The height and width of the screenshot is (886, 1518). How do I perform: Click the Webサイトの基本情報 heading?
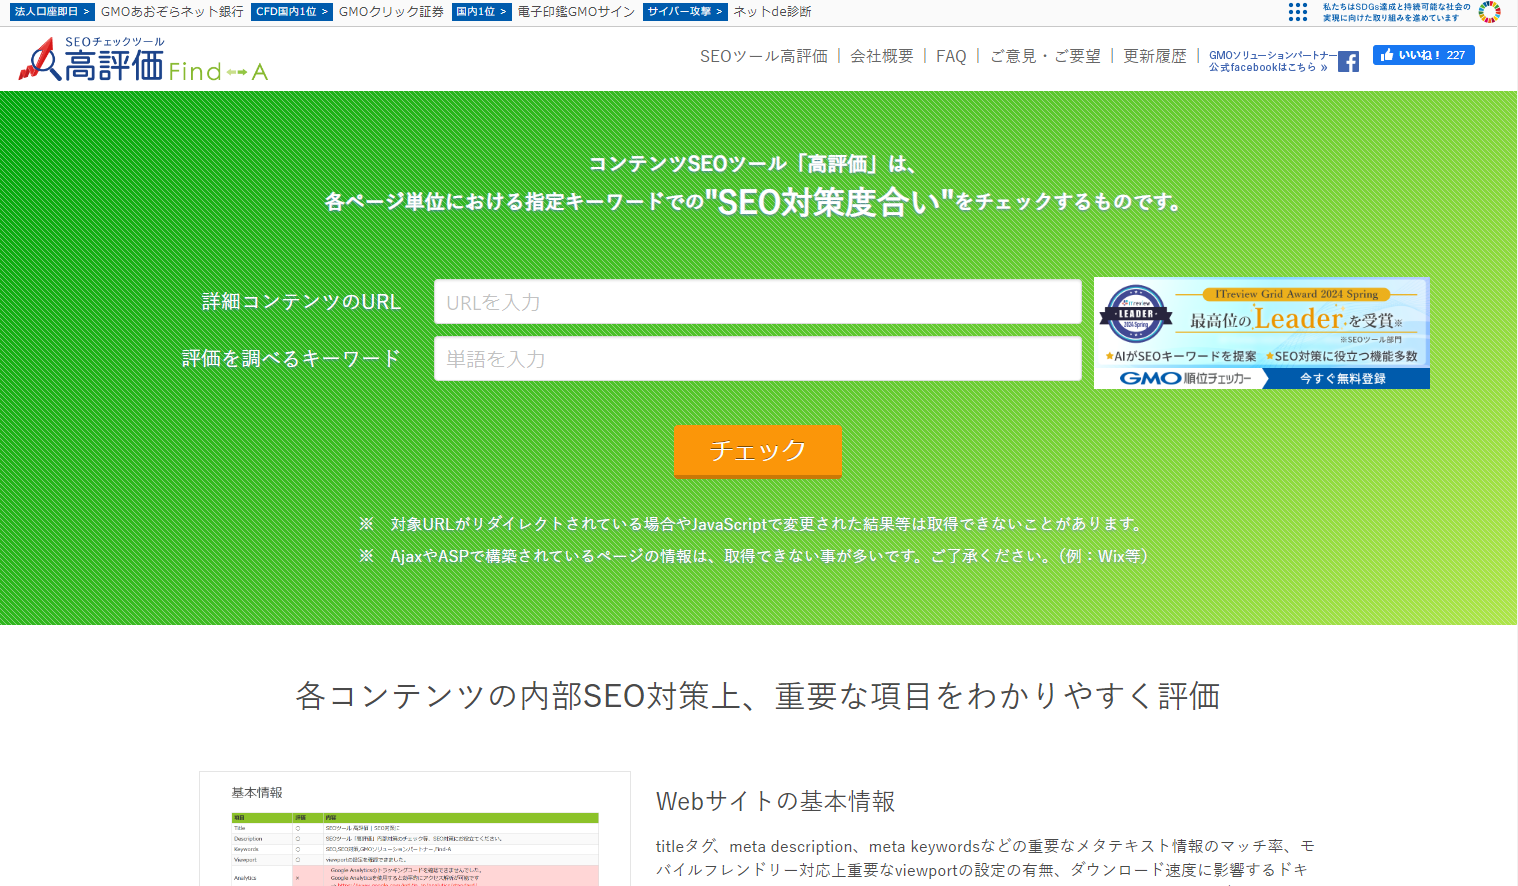coord(775,801)
